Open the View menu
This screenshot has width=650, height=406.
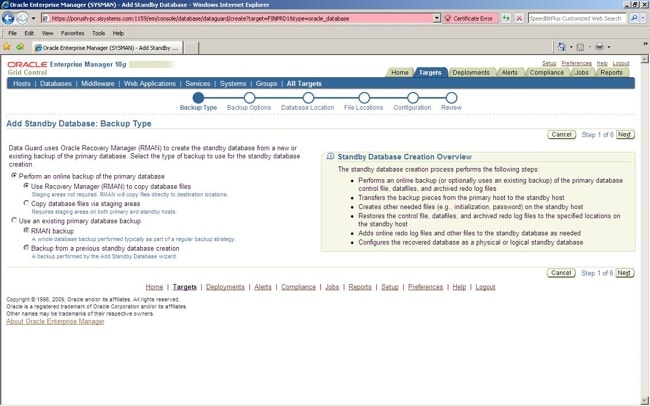[47, 33]
